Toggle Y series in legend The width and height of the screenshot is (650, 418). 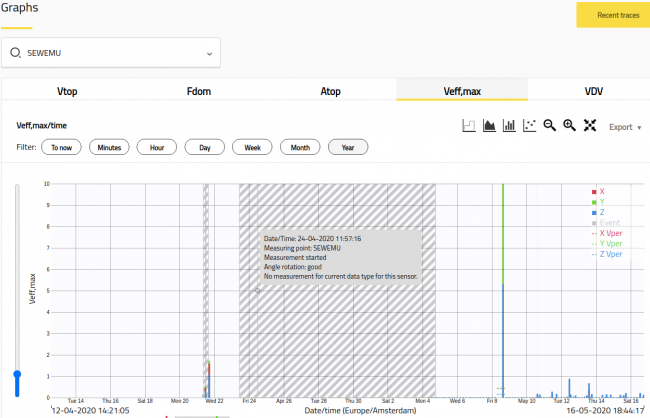(x=601, y=202)
